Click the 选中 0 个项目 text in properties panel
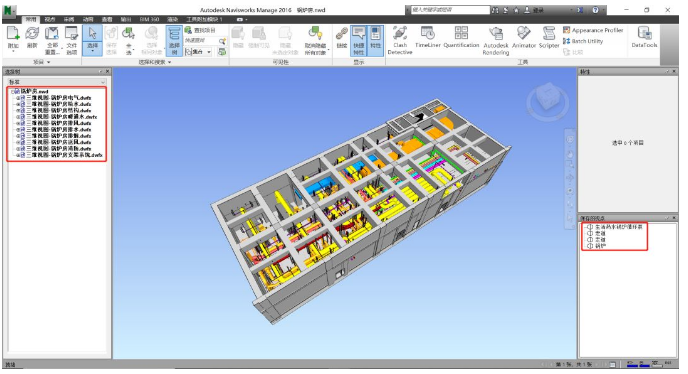The height and width of the screenshot is (374, 688). pyautogui.click(x=627, y=143)
